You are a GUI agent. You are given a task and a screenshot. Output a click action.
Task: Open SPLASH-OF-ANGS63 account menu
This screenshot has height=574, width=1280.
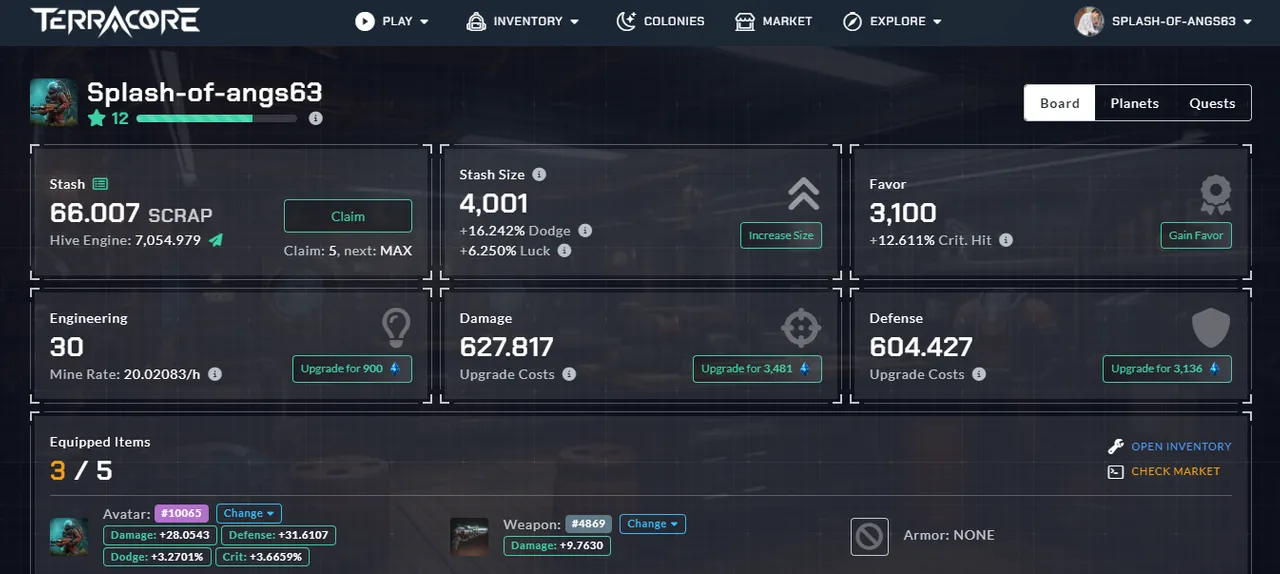(1163, 21)
